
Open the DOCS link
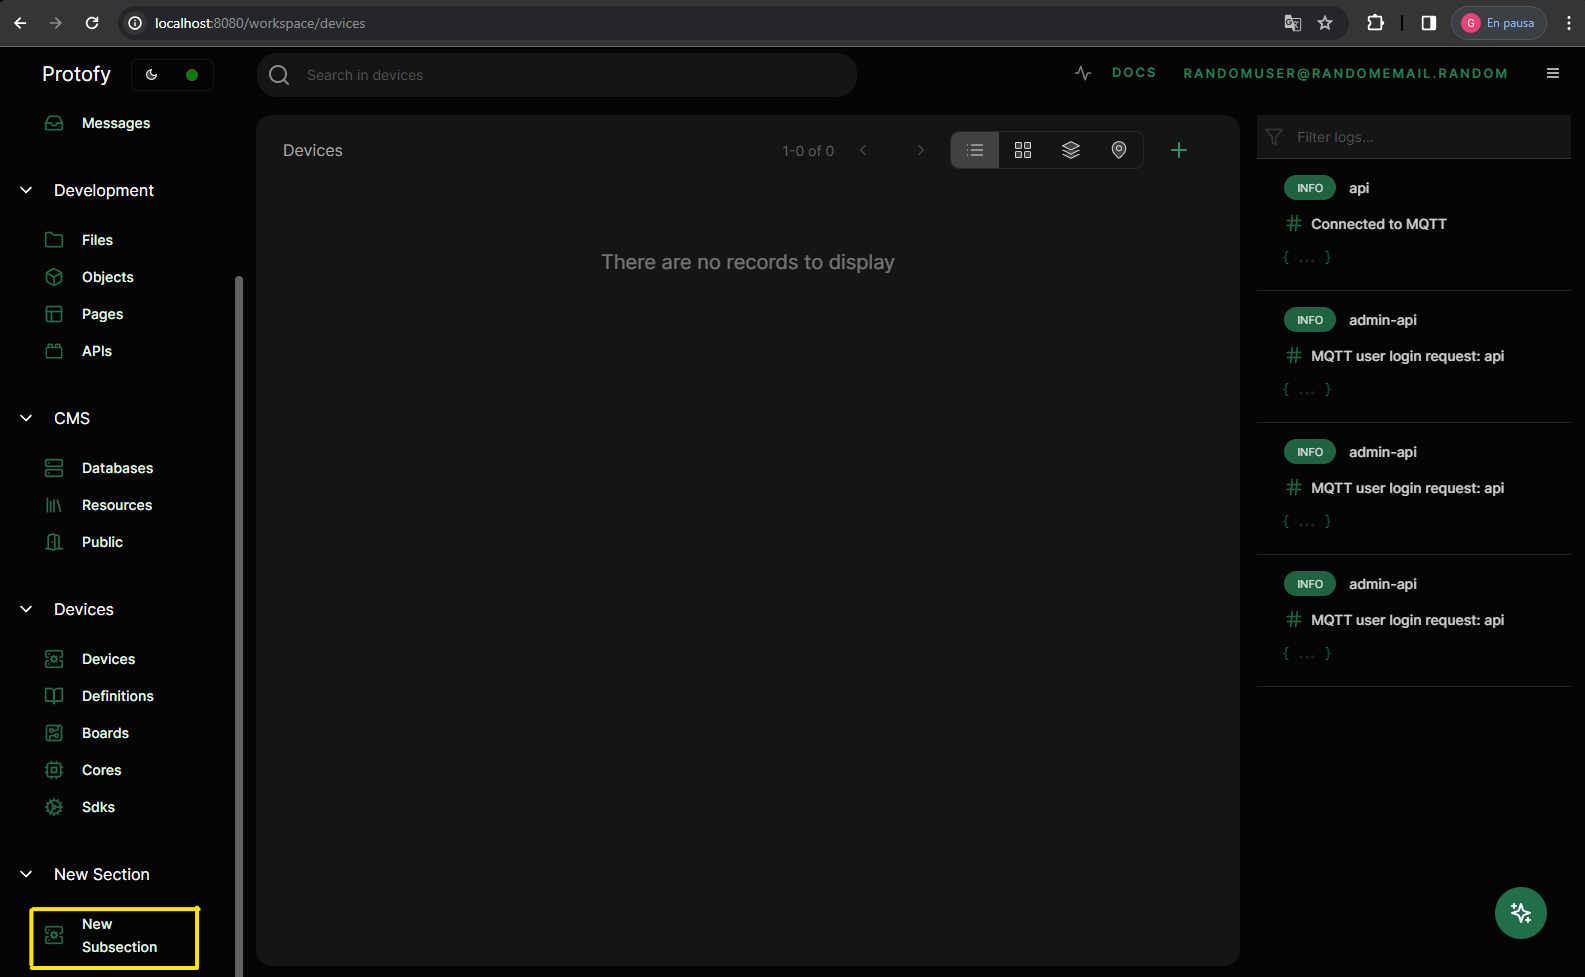pyautogui.click(x=1134, y=73)
